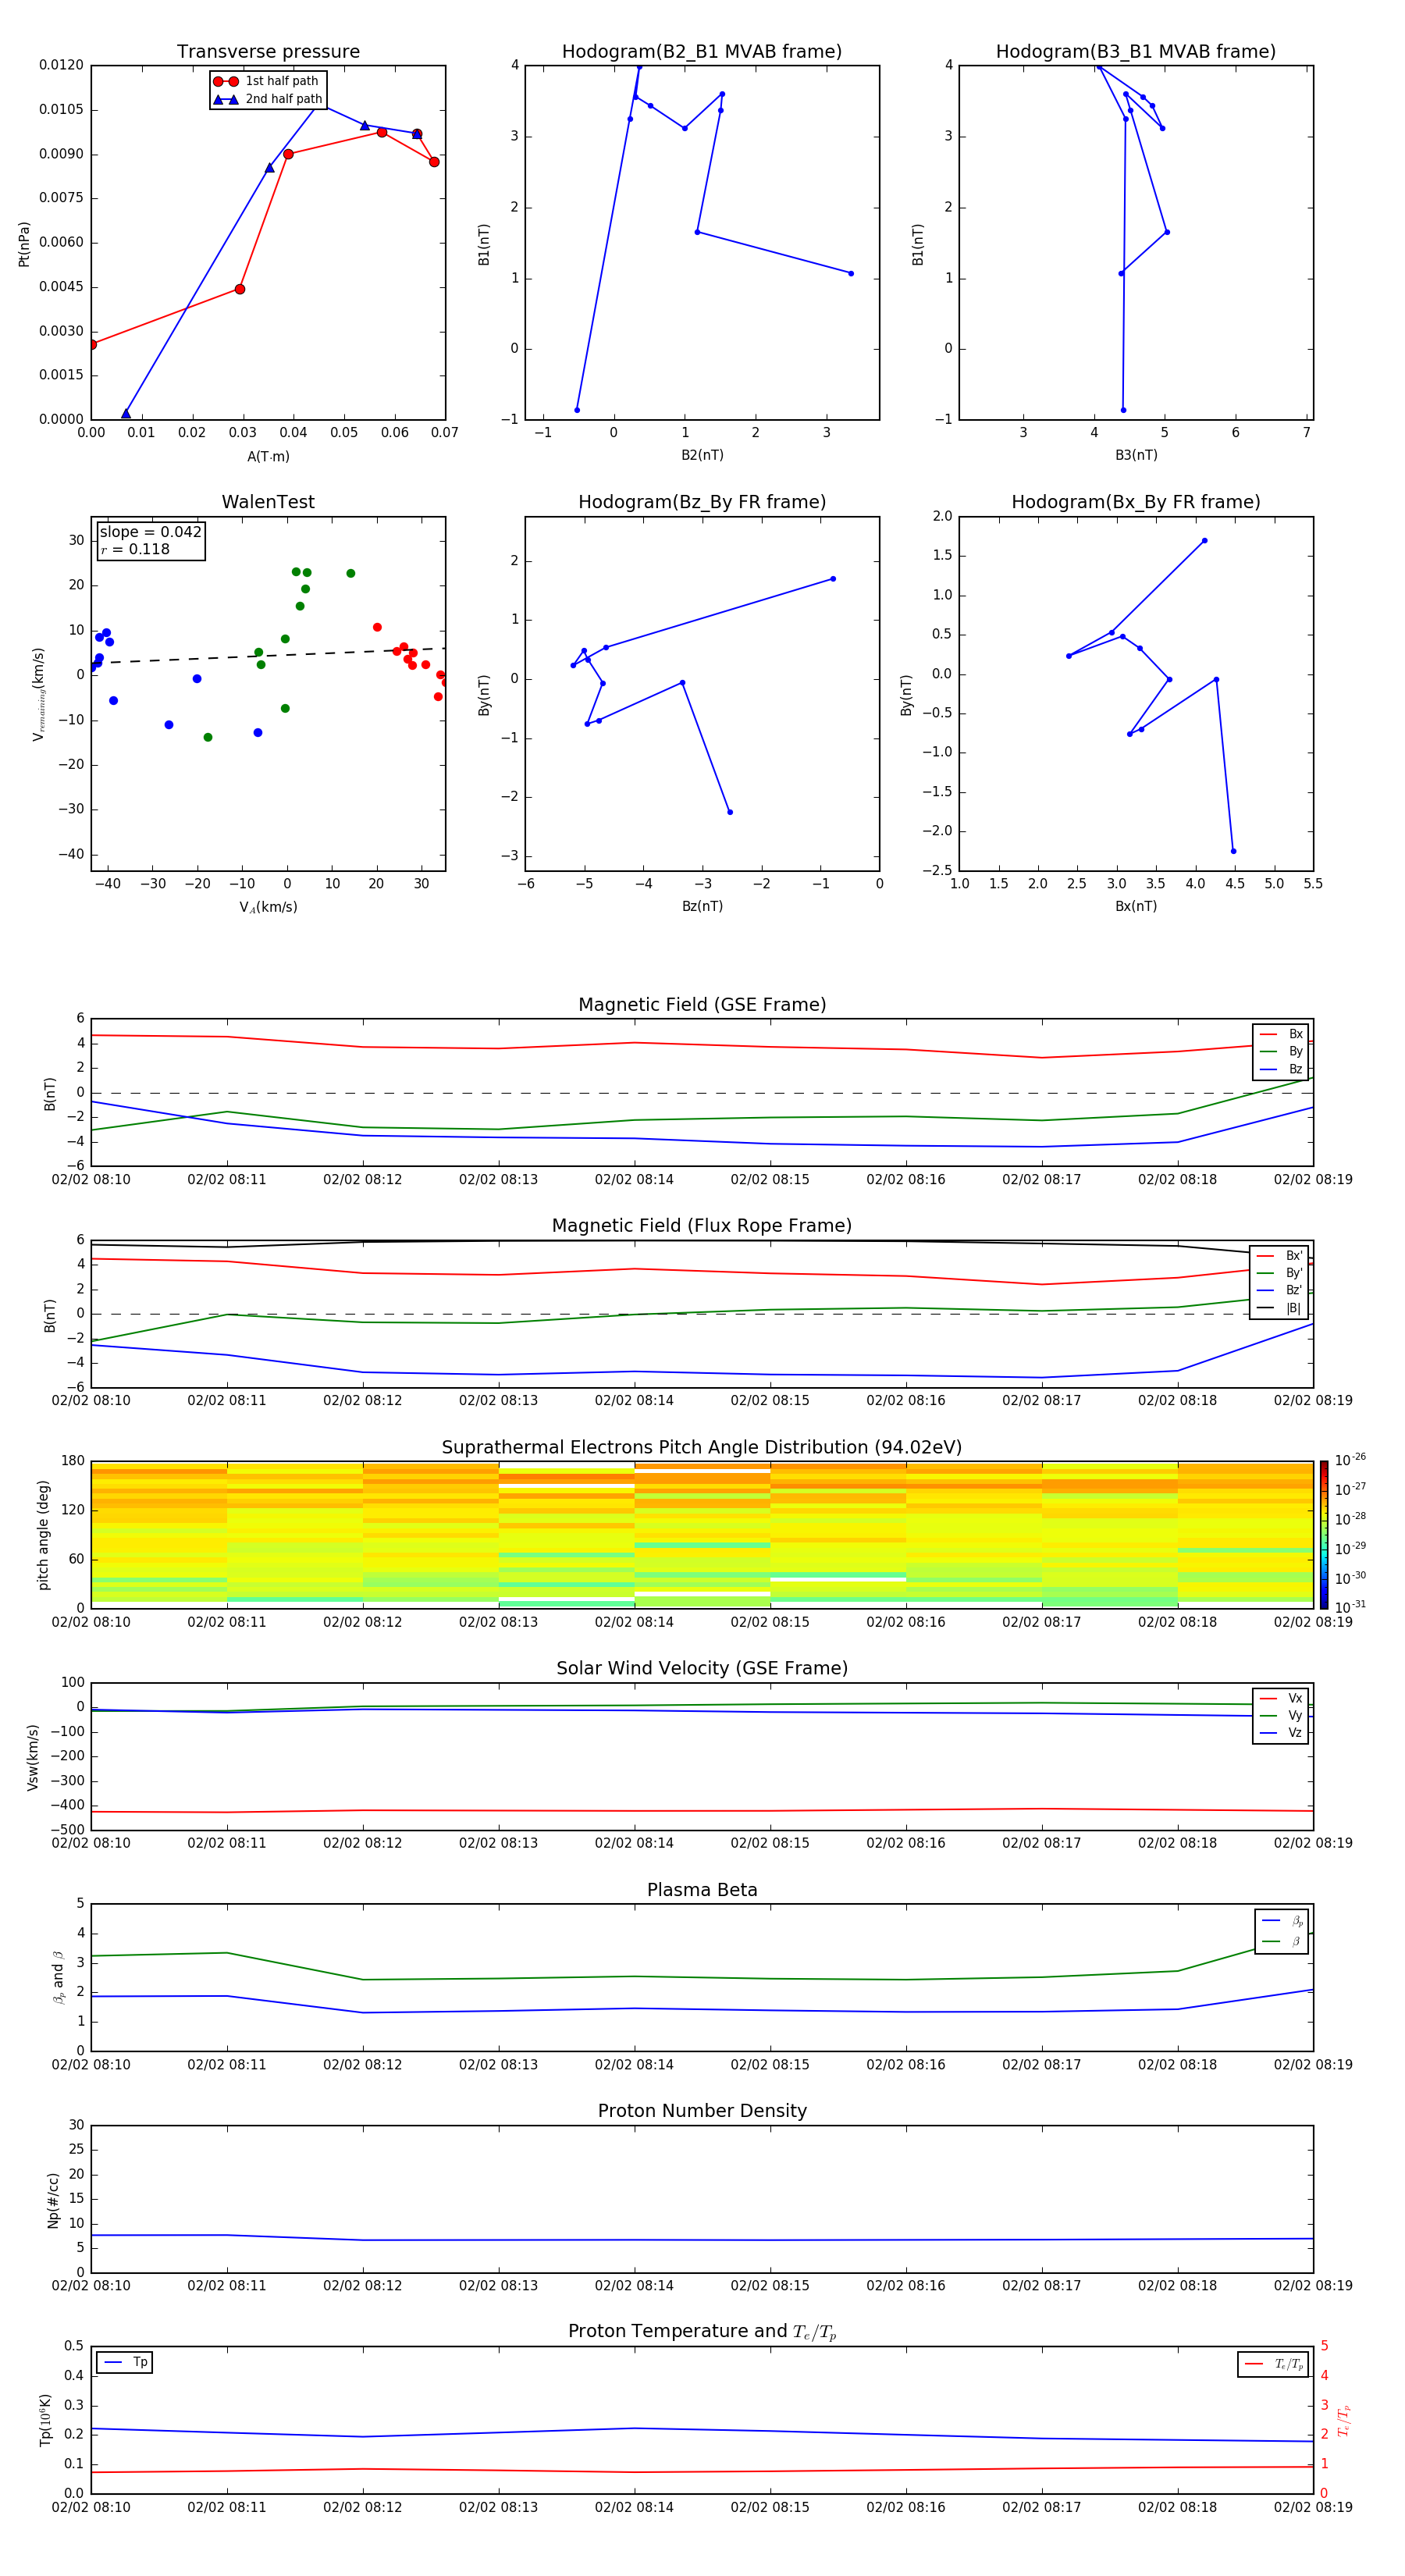Screen dimensions: 1405x2576
Task: Select the 'Vy' legend entry
Action: (1281, 1715)
